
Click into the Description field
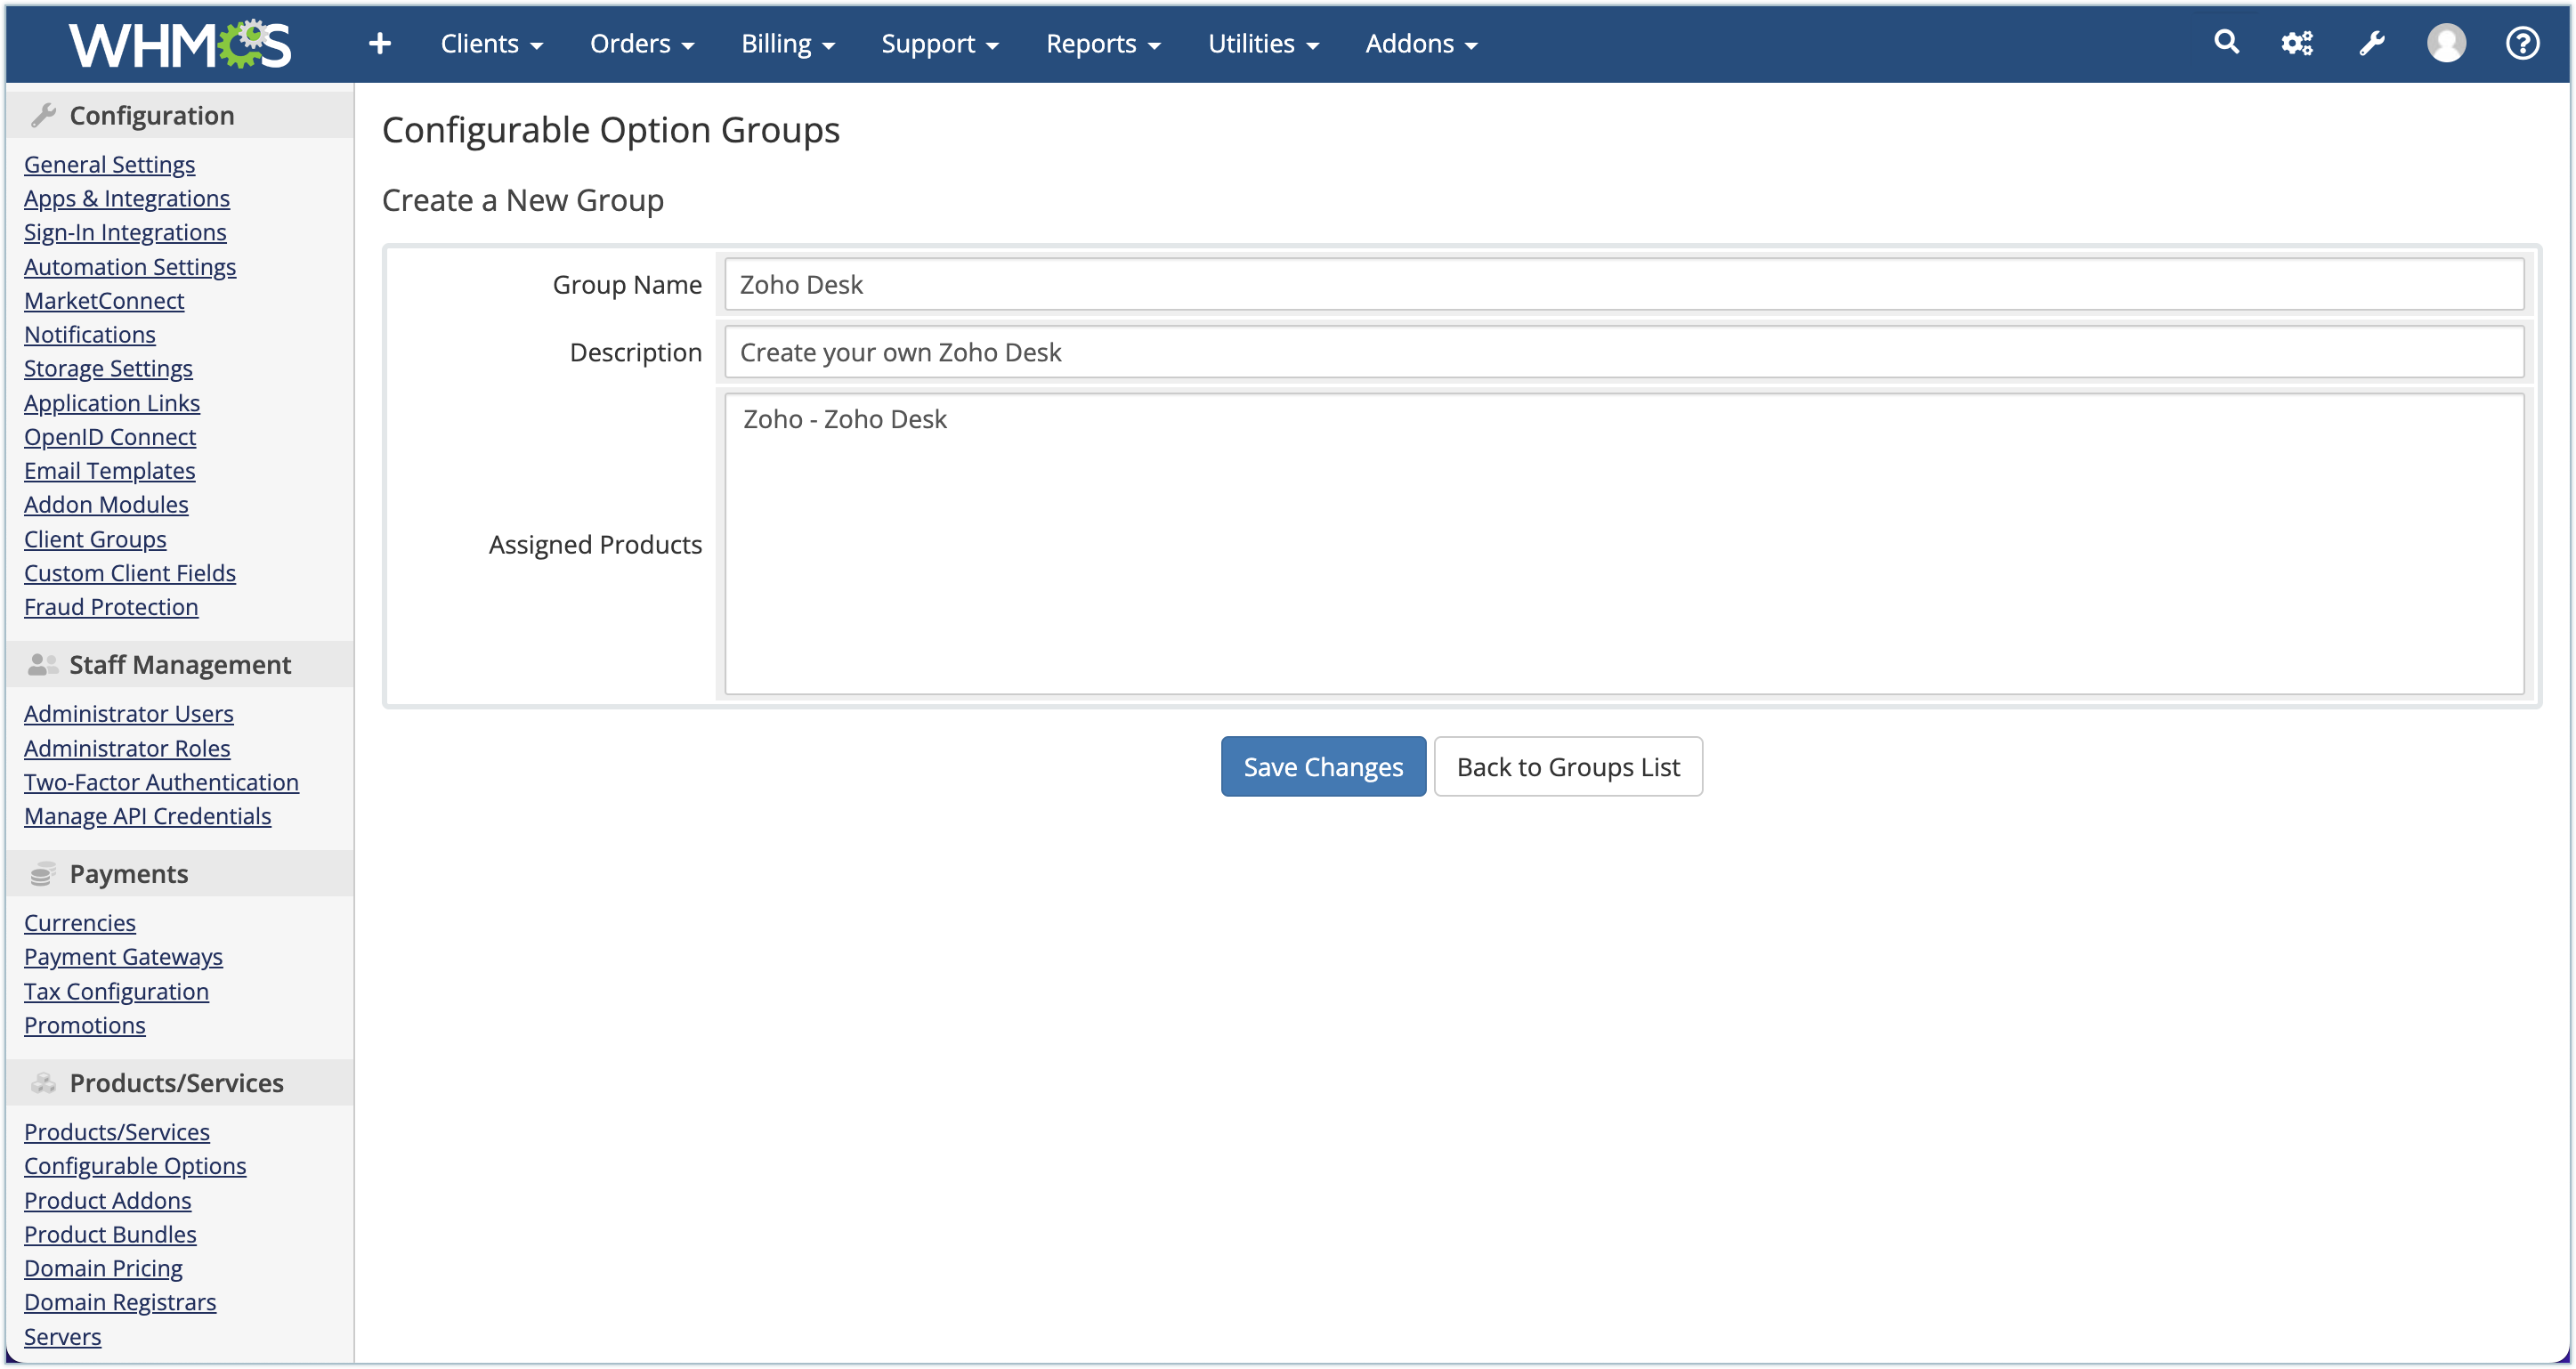point(1623,352)
